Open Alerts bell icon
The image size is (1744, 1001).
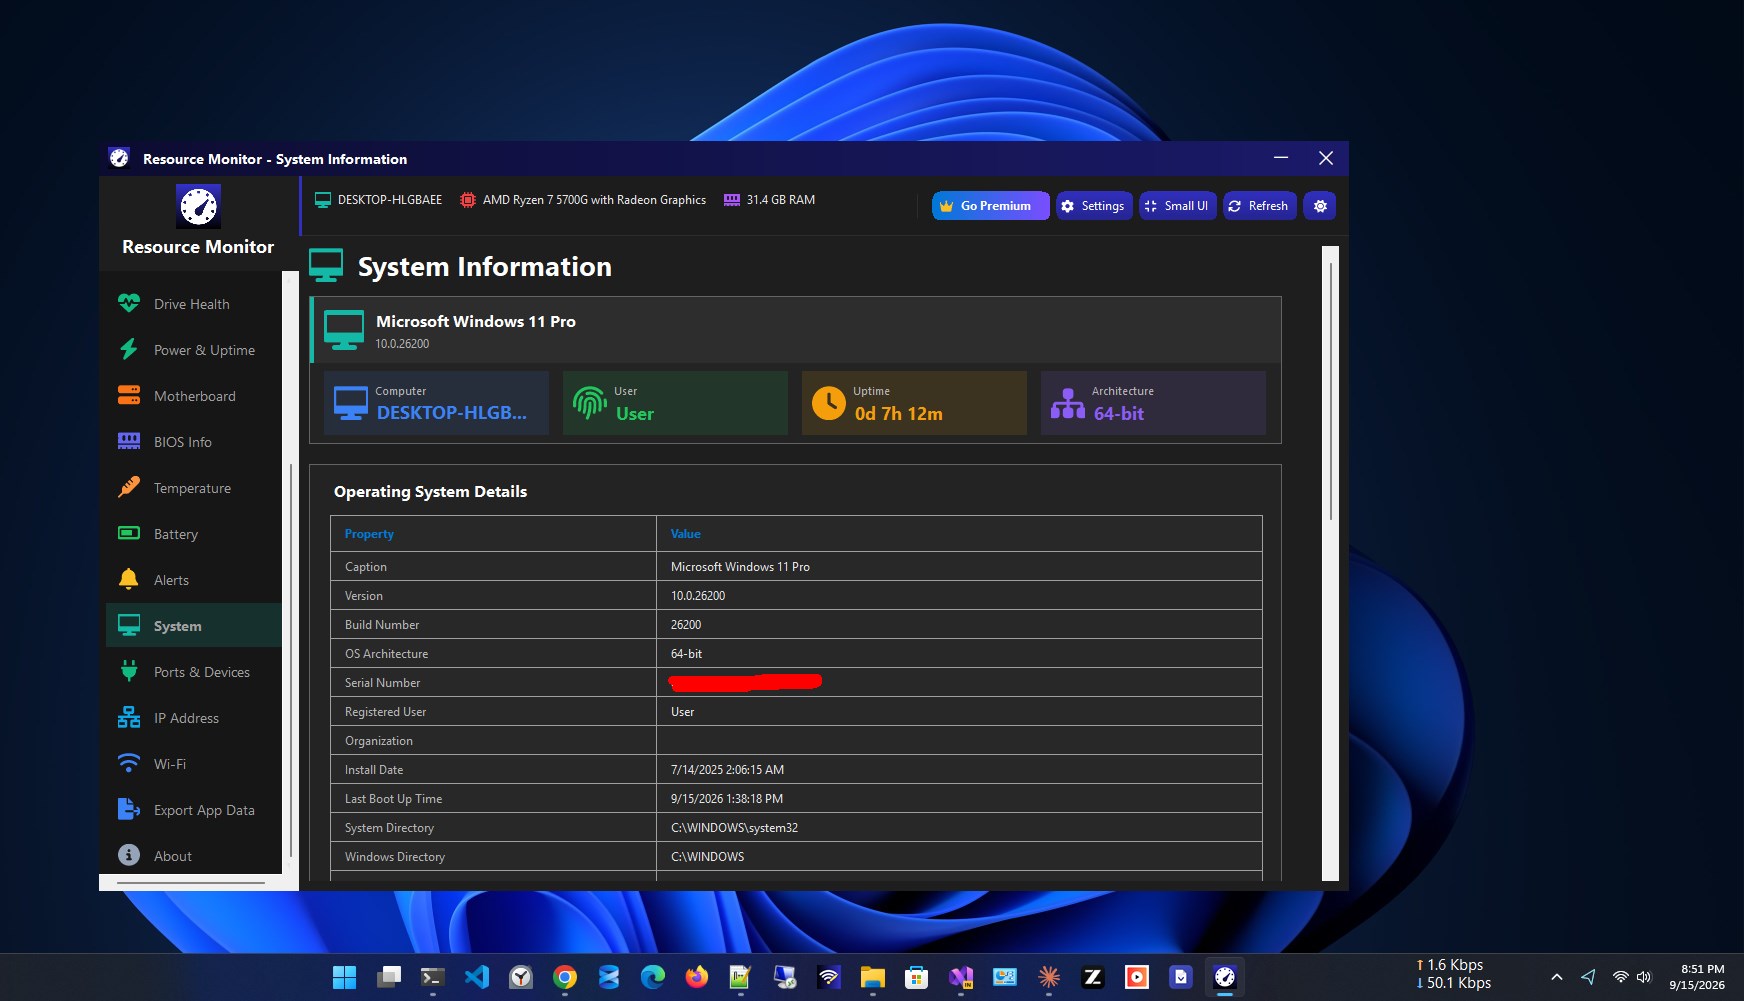tap(129, 579)
